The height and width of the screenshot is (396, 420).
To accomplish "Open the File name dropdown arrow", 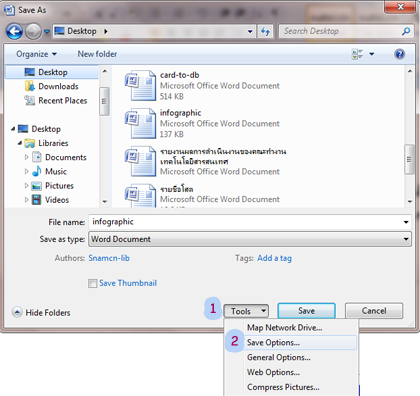I will (x=406, y=222).
